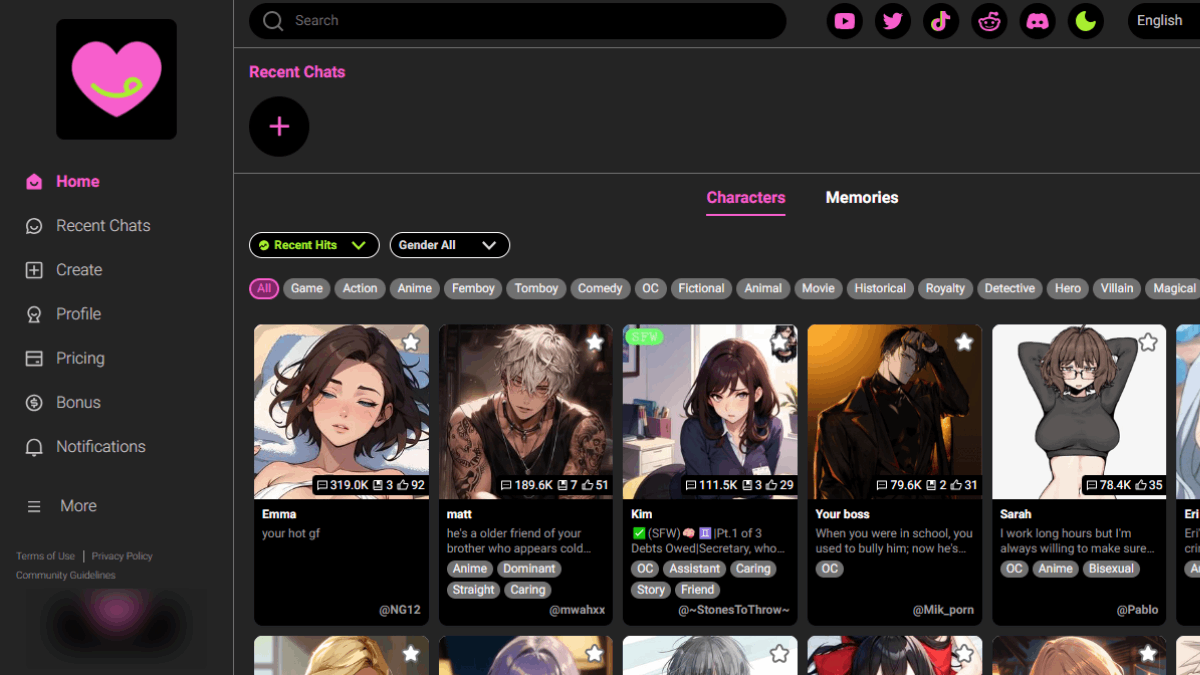
Task: Select the Detective category chip
Action: (1010, 288)
